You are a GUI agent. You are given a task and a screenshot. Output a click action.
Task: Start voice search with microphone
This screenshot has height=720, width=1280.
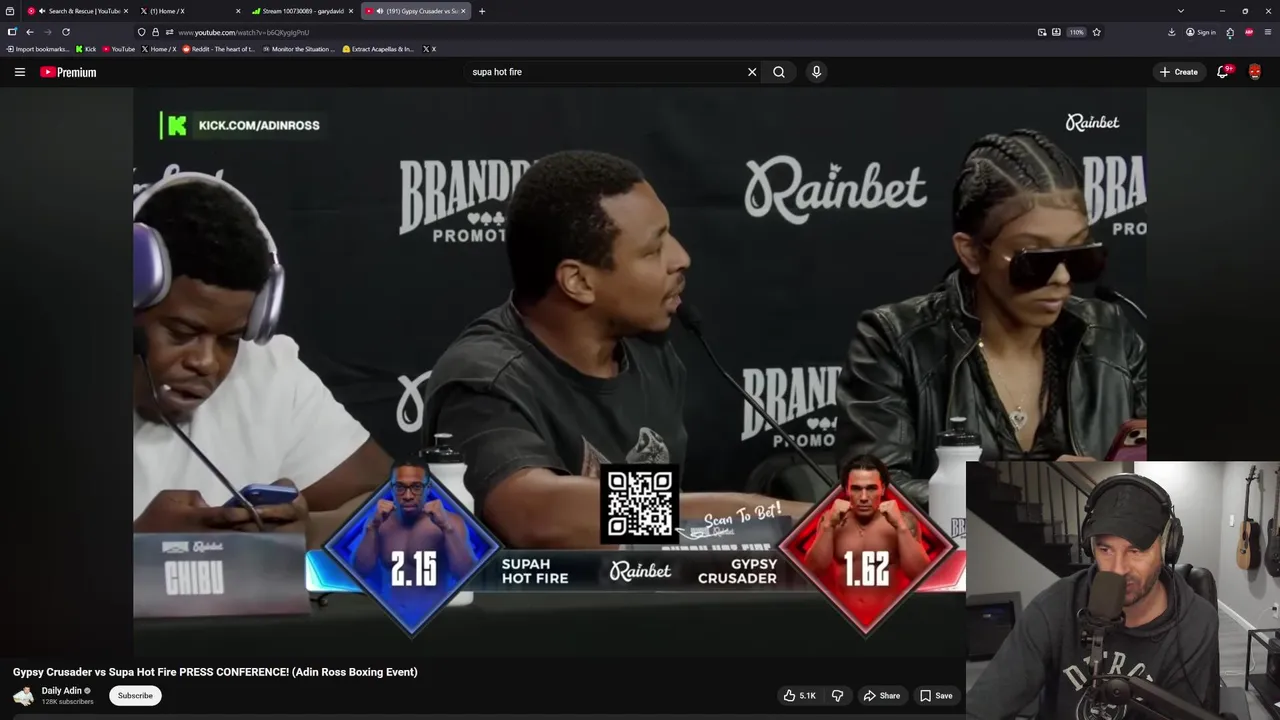(816, 72)
